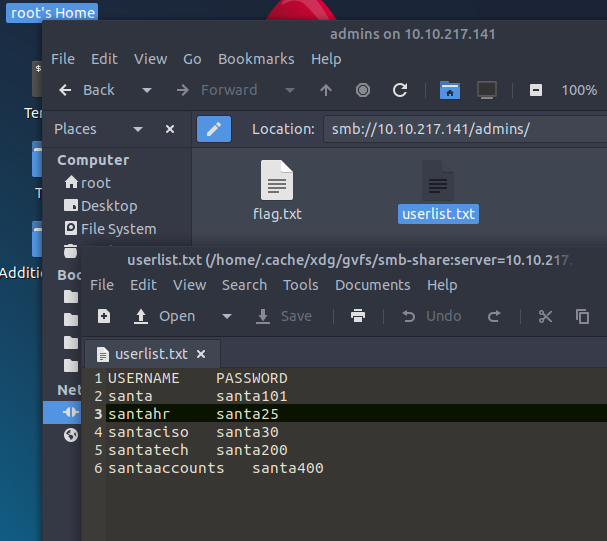Click the Location address field
The image size is (607, 541).
[x=460, y=129]
